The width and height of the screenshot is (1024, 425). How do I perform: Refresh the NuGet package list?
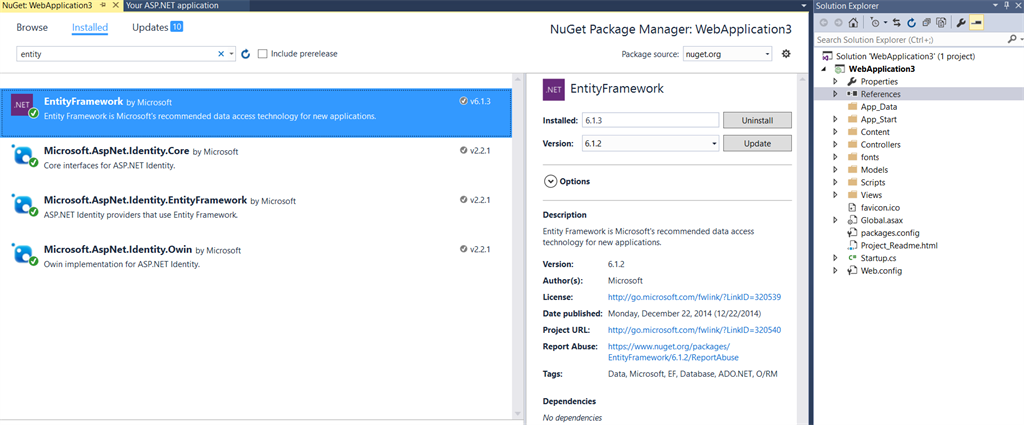click(246, 53)
